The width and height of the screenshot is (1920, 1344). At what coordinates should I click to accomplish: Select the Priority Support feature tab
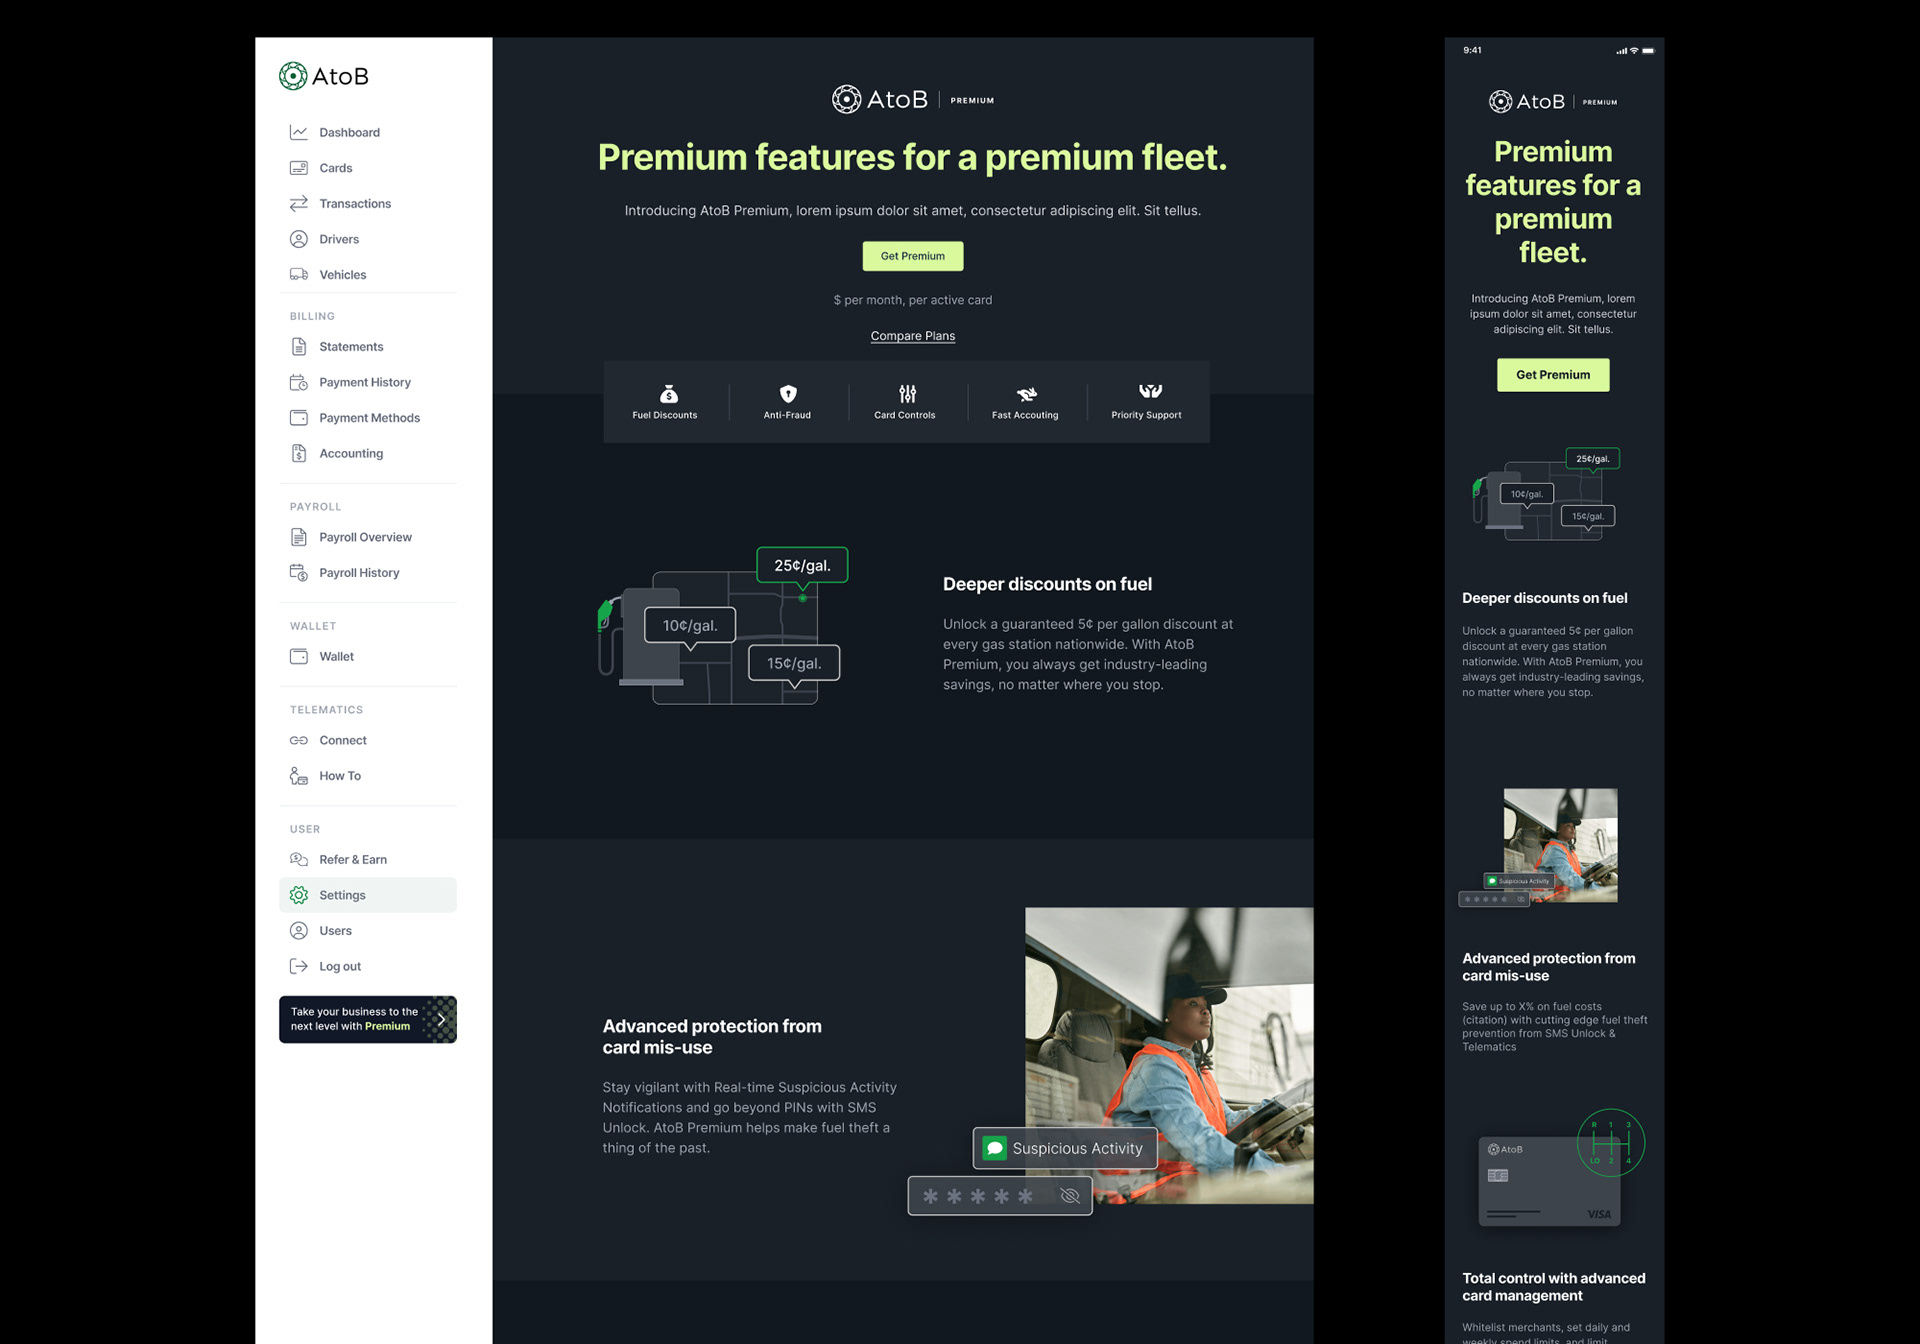point(1147,401)
